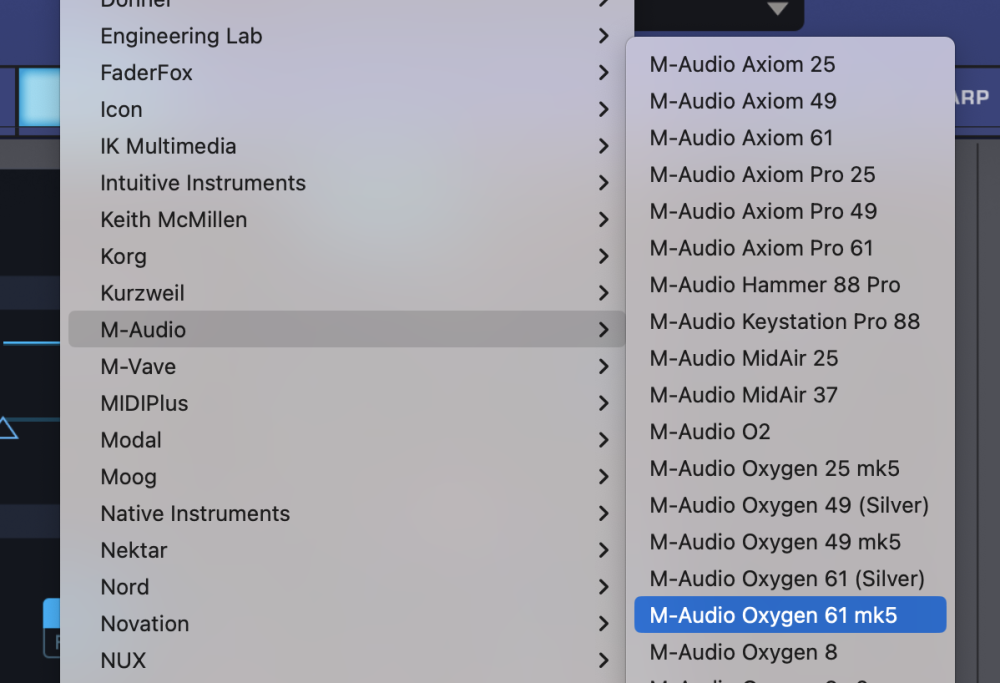Select M-Audio Oxygen 8 entry
Screen dimensions: 1000x683
coord(743,652)
